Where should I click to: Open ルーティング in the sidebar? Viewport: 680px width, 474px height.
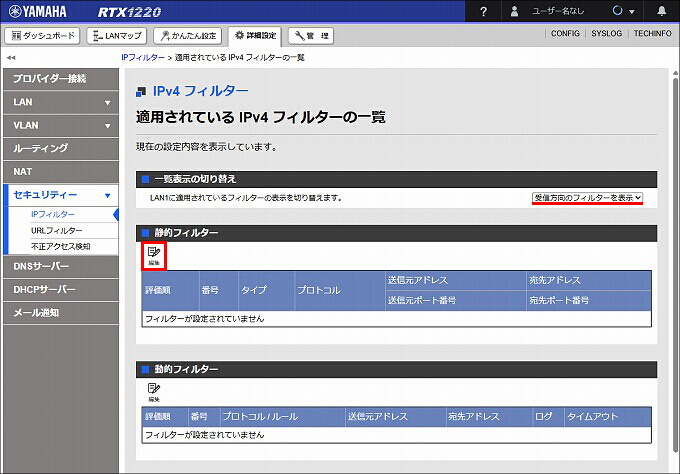[x=61, y=149]
